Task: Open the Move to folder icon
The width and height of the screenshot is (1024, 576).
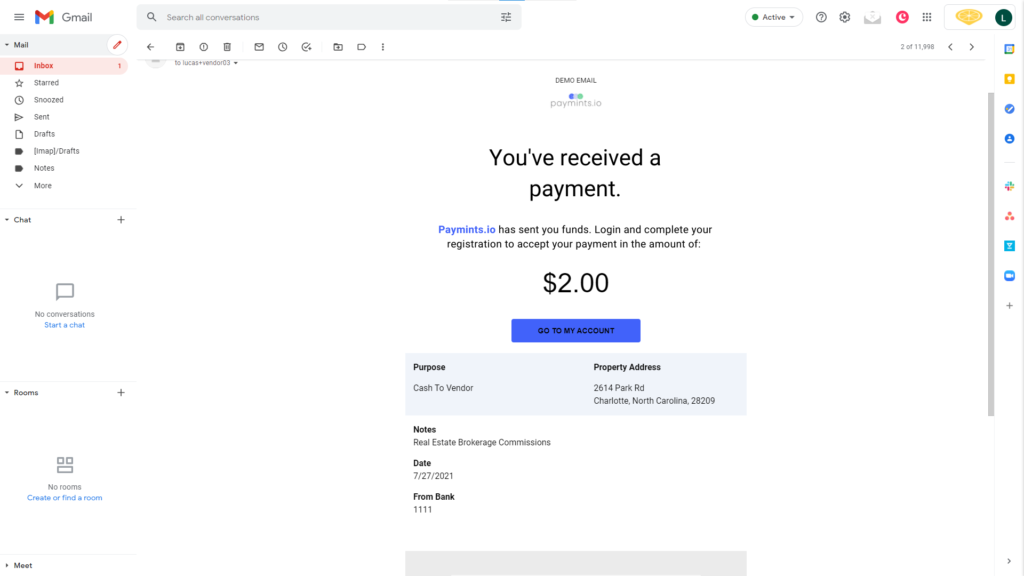Action: pos(338,47)
